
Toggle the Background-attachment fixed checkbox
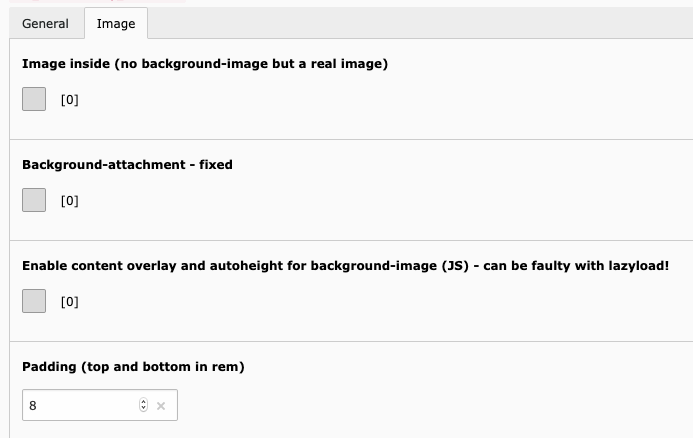34,200
